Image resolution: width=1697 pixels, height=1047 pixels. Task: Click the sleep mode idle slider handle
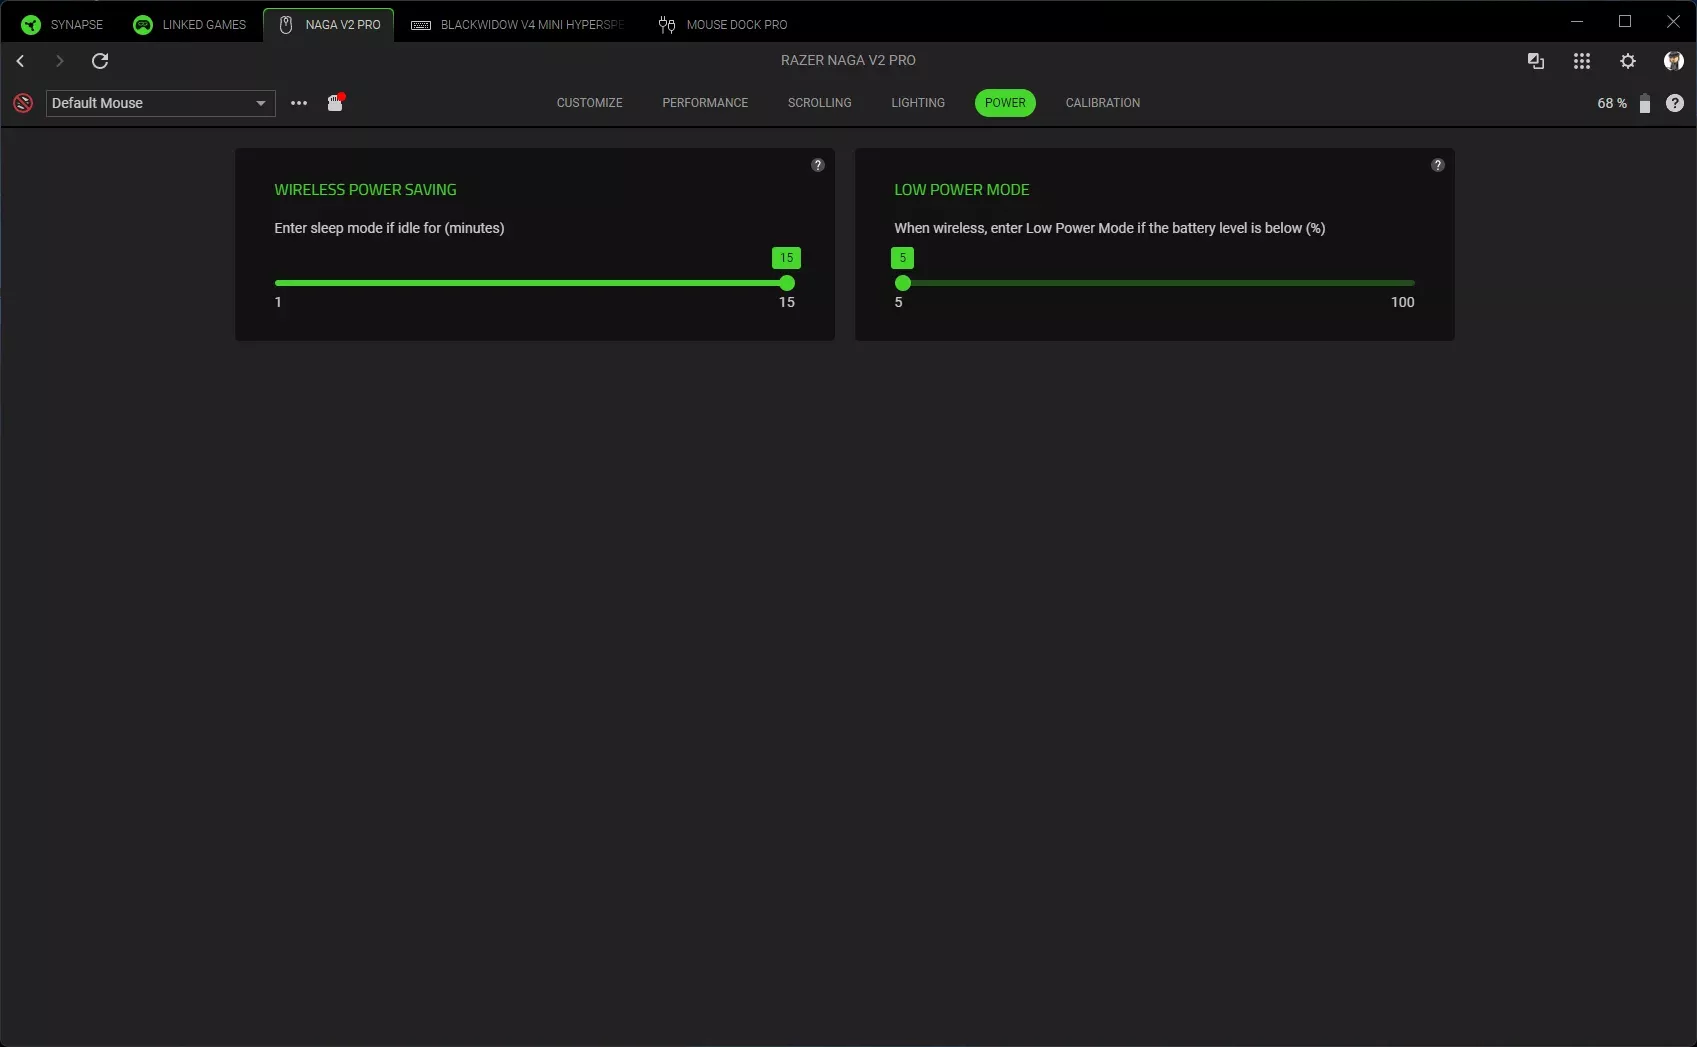pos(787,283)
